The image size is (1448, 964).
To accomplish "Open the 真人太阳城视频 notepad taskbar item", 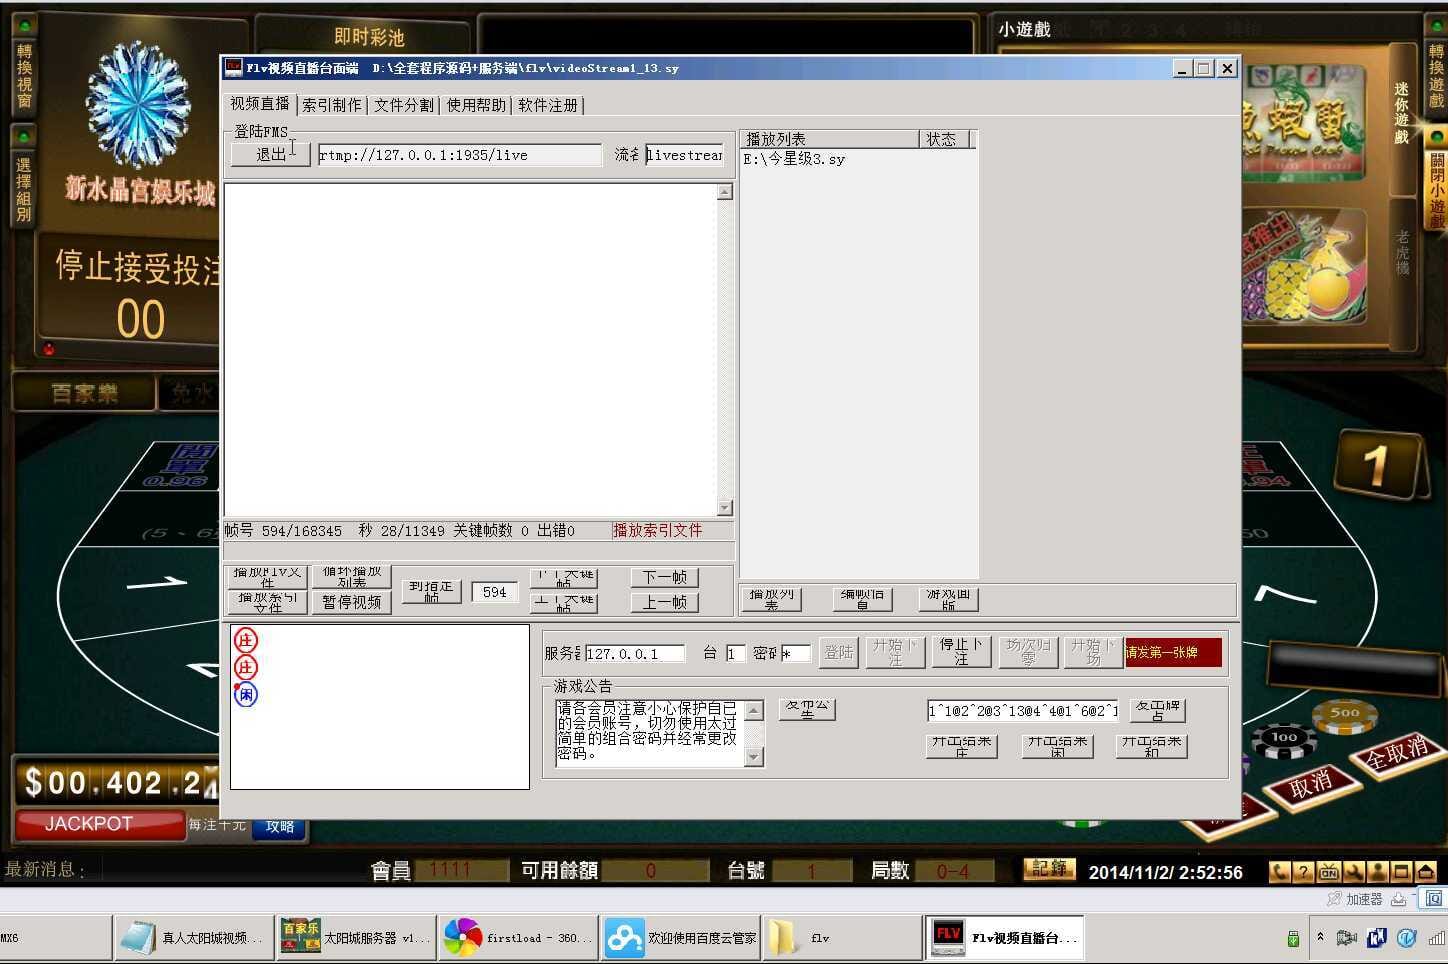I will pyautogui.click(x=194, y=938).
